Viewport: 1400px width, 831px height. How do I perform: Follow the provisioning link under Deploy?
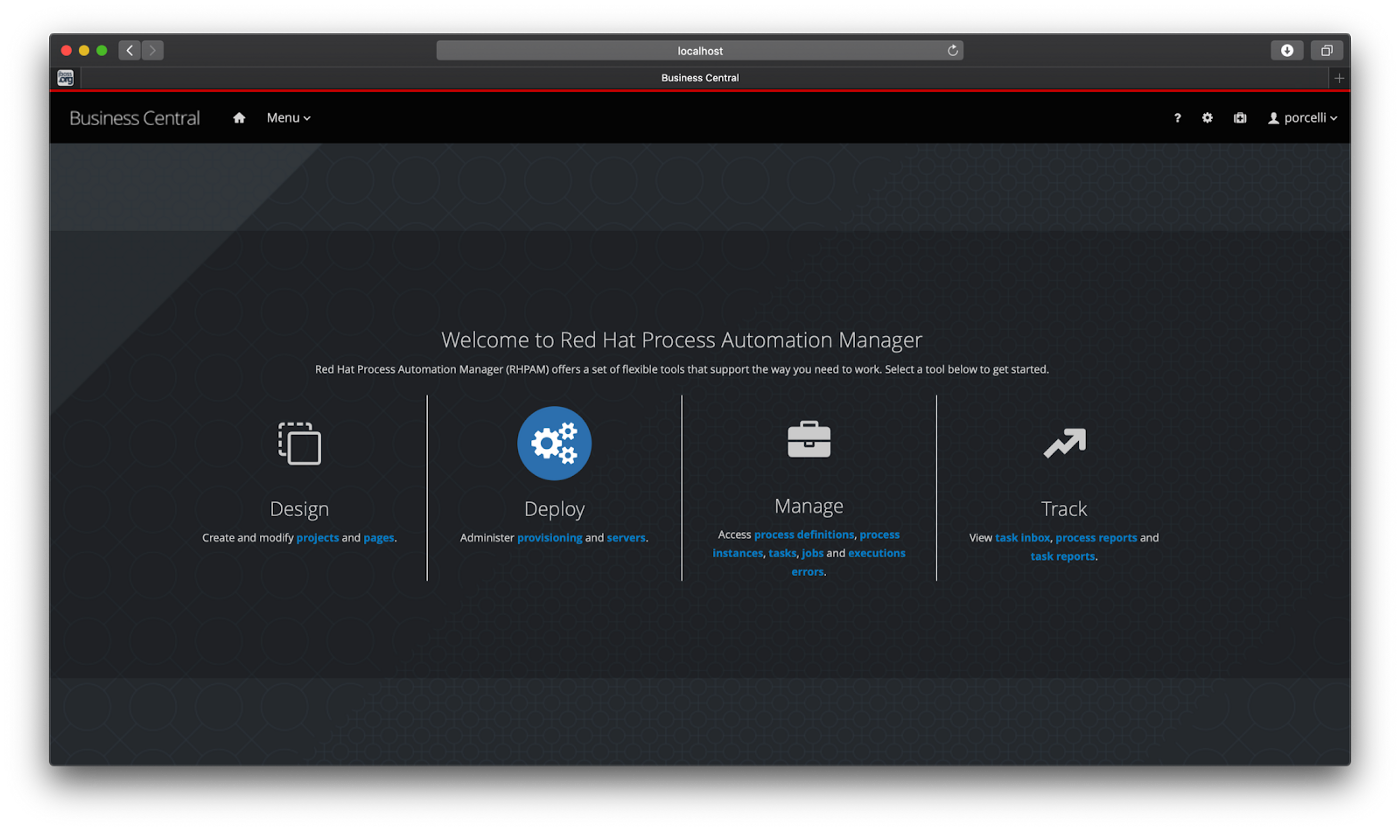(x=549, y=538)
